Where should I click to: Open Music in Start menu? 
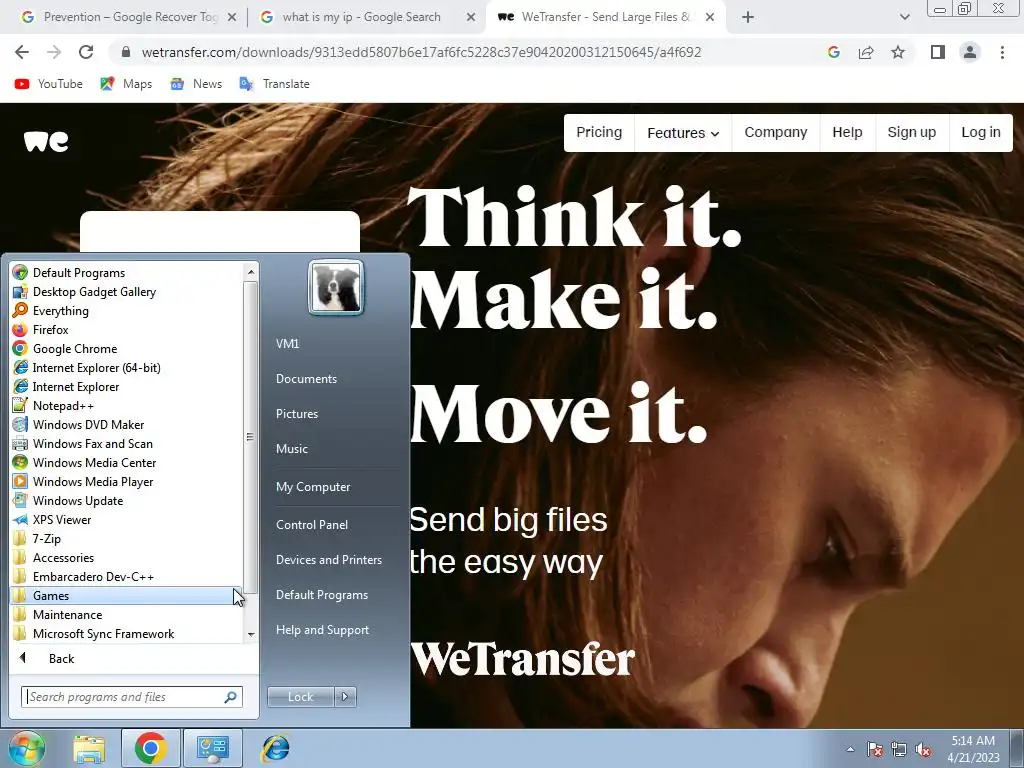click(x=291, y=449)
